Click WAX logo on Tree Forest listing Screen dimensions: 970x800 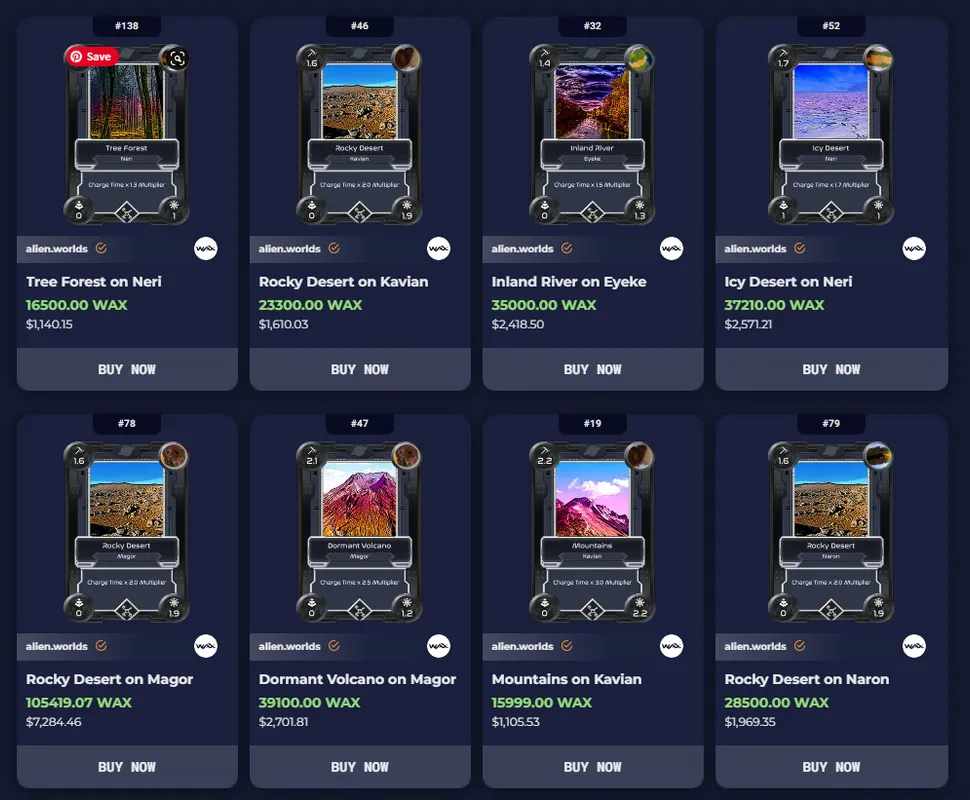click(205, 249)
